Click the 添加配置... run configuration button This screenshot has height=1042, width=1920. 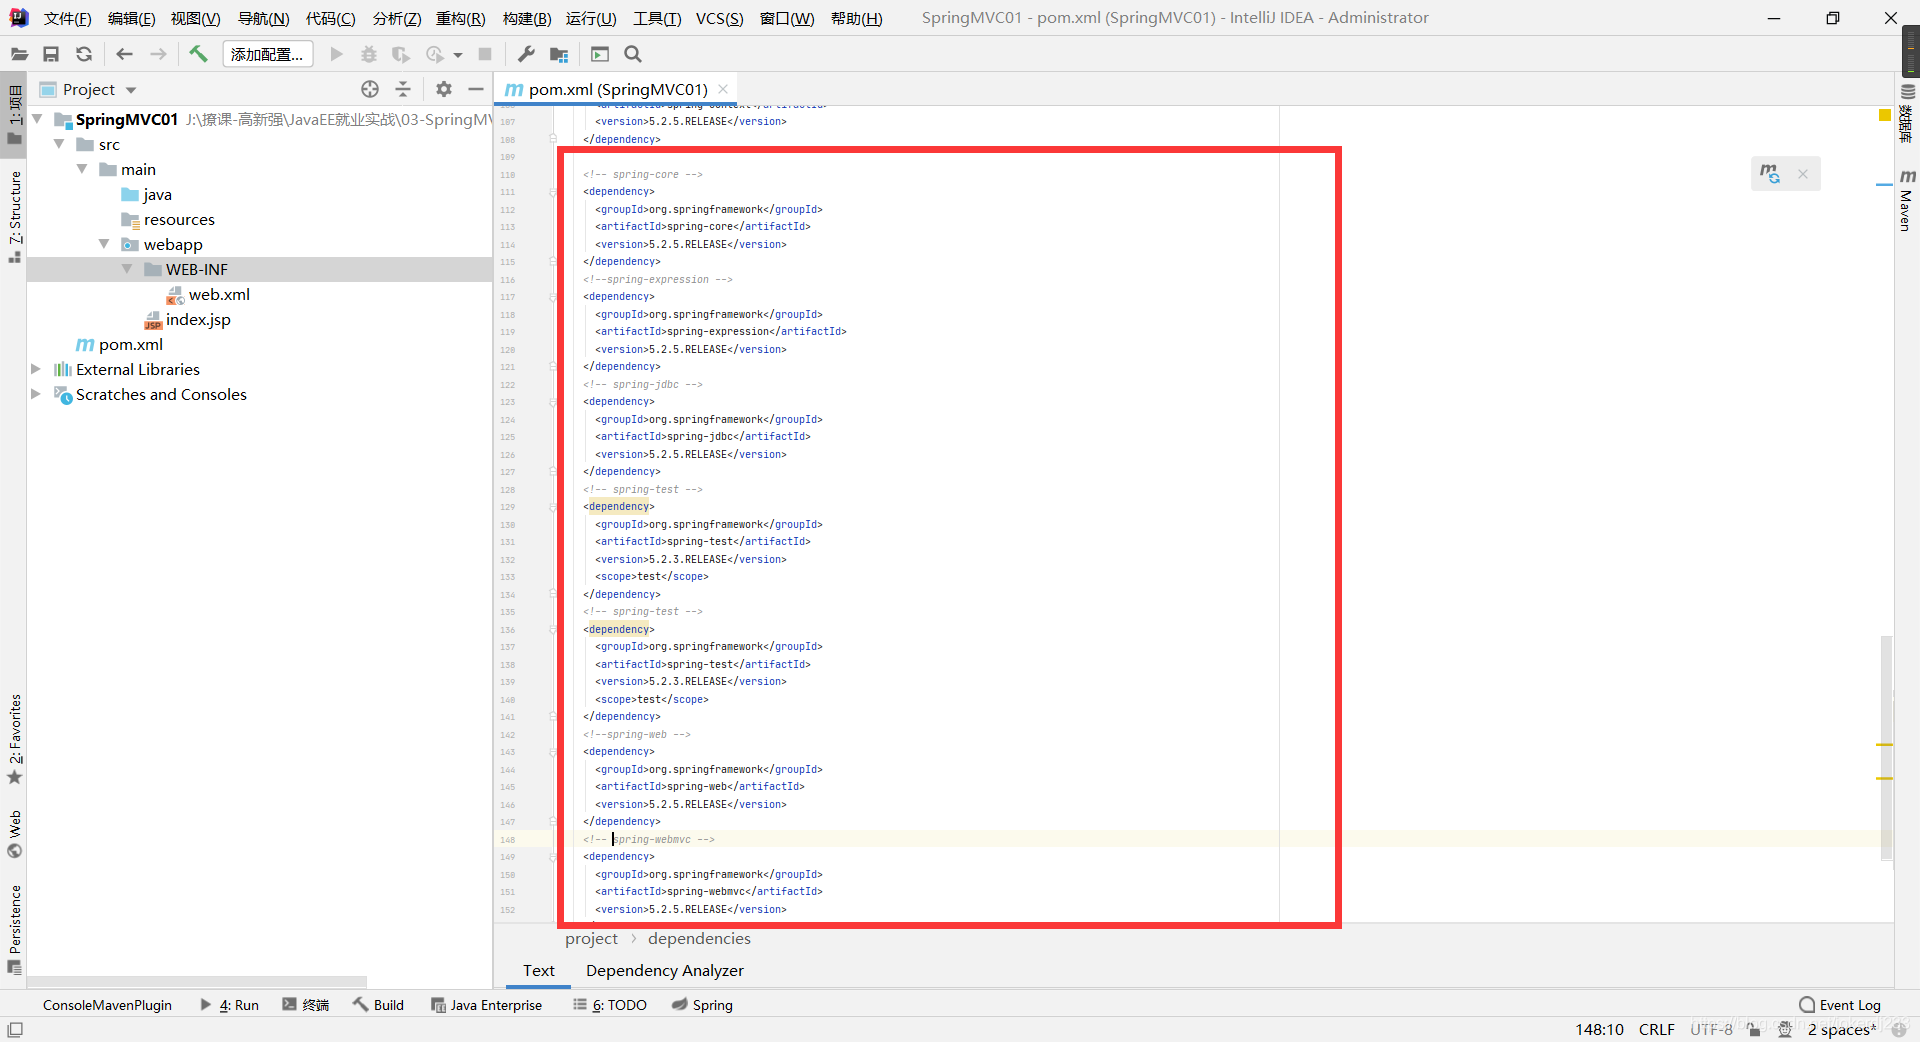267,54
